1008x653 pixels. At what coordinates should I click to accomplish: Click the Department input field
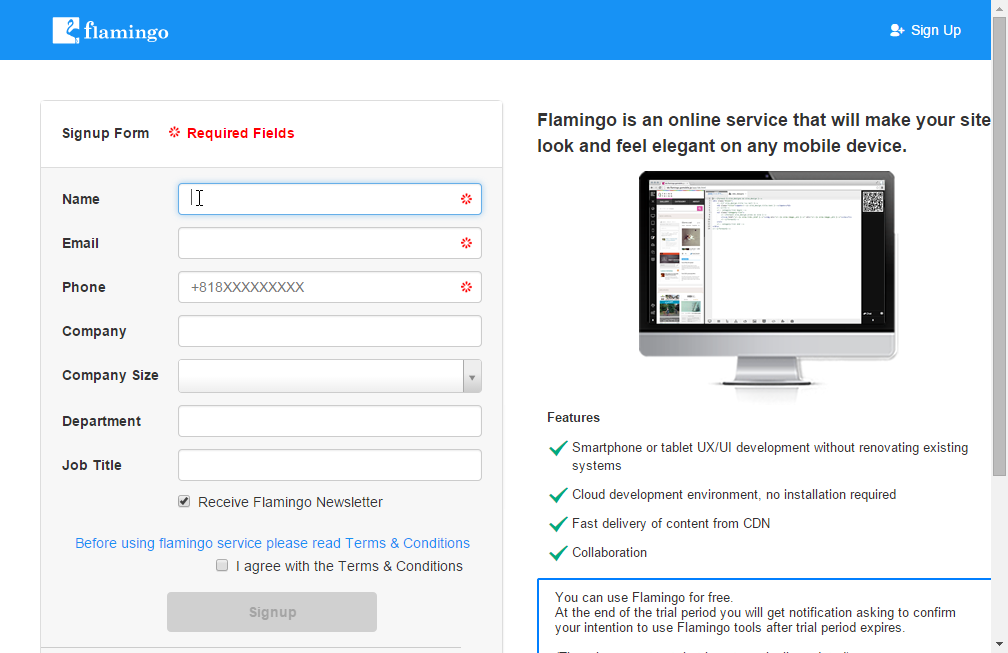point(330,421)
